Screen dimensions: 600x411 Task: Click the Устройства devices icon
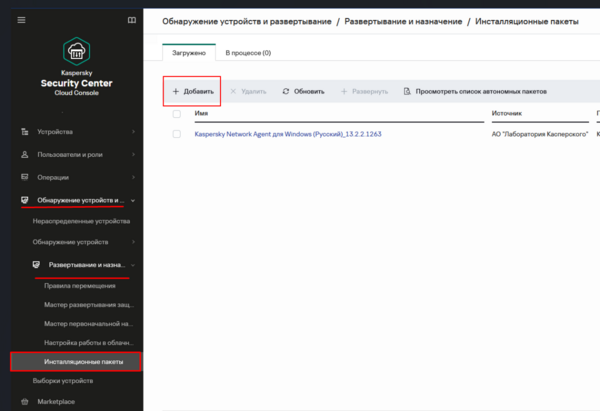(25, 132)
